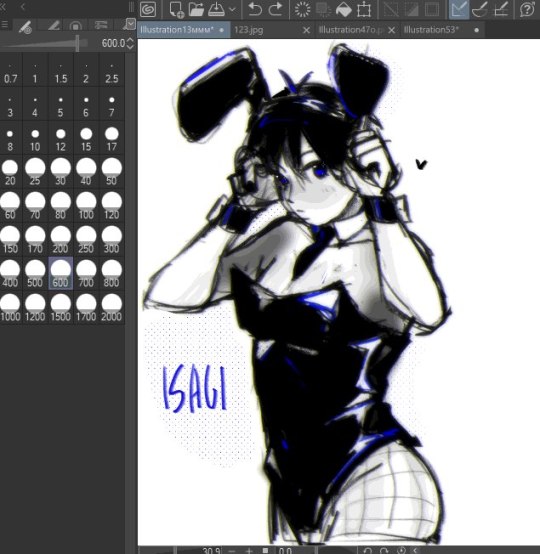The image size is (540, 554).
Task: Select brush size preset 7
Action: (112, 104)
